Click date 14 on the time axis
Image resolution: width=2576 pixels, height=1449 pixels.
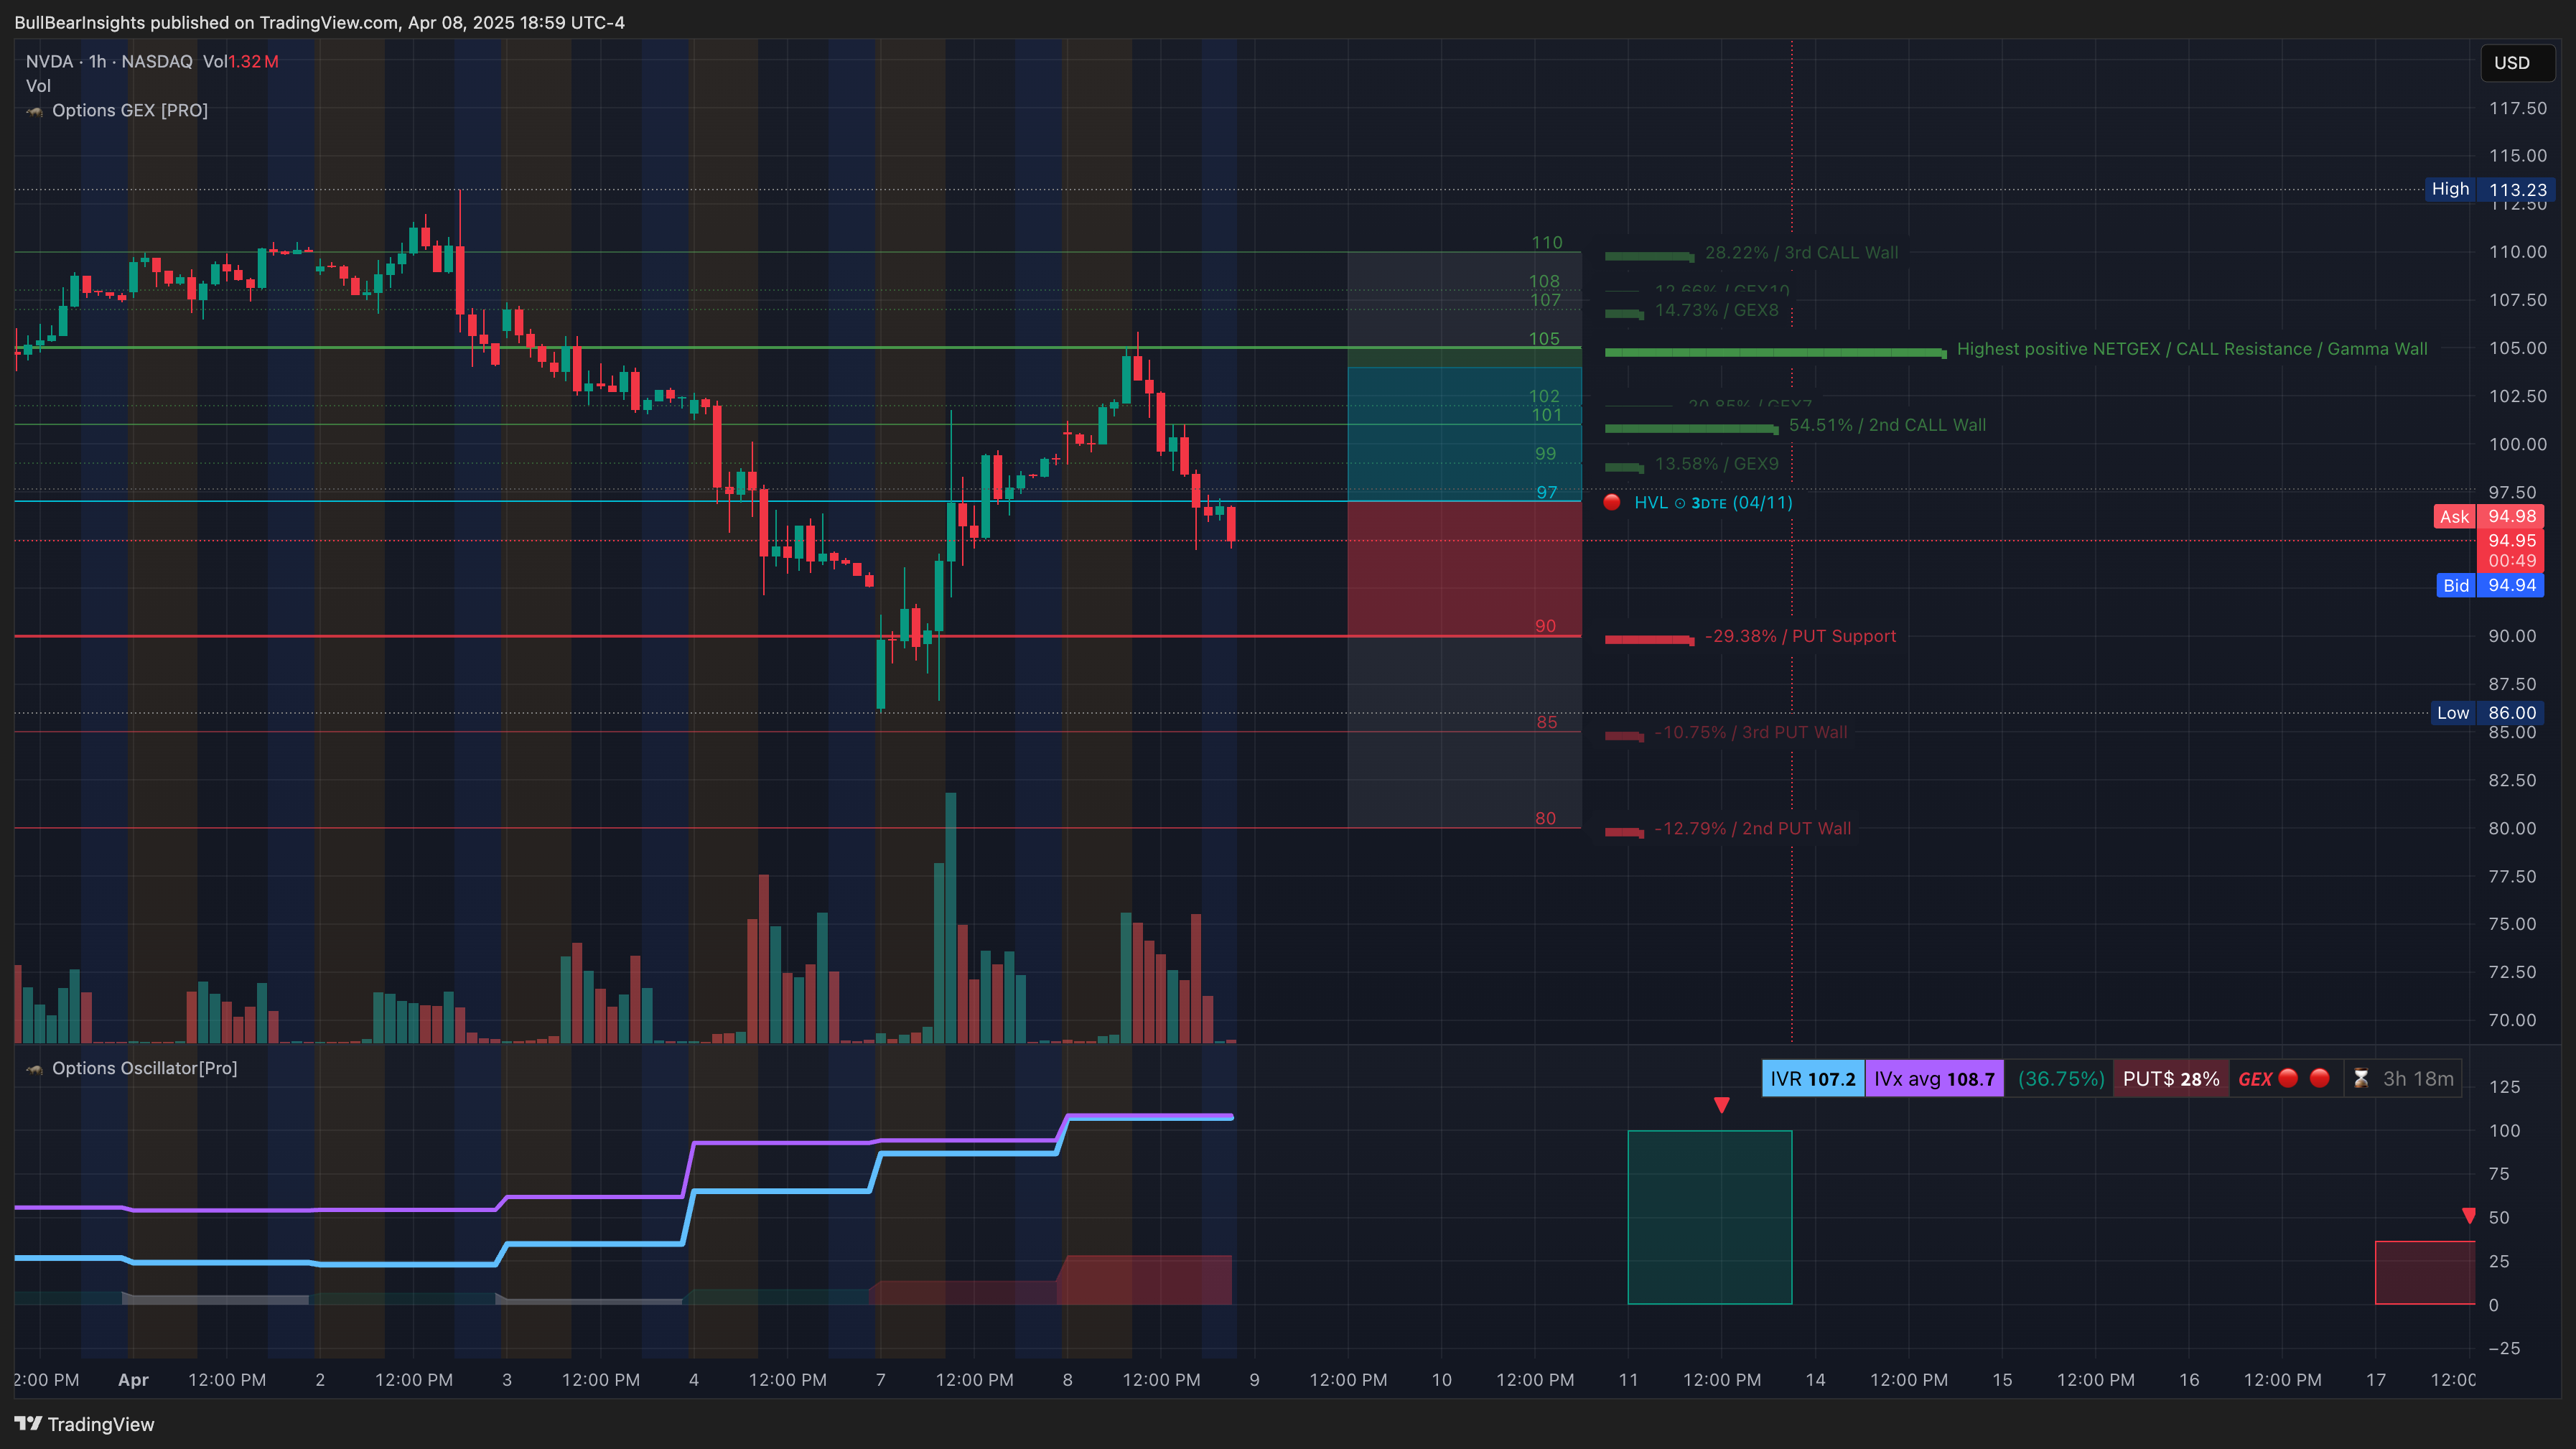[x=1815, y=1380]
